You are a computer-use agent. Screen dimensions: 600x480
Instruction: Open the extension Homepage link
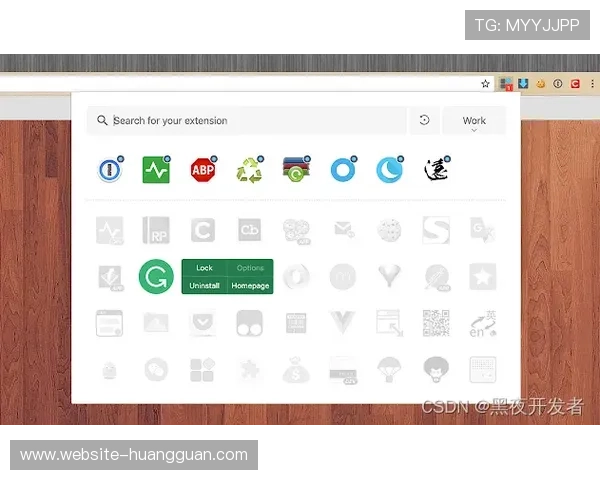pyautogui.click(x=250, y=286)
